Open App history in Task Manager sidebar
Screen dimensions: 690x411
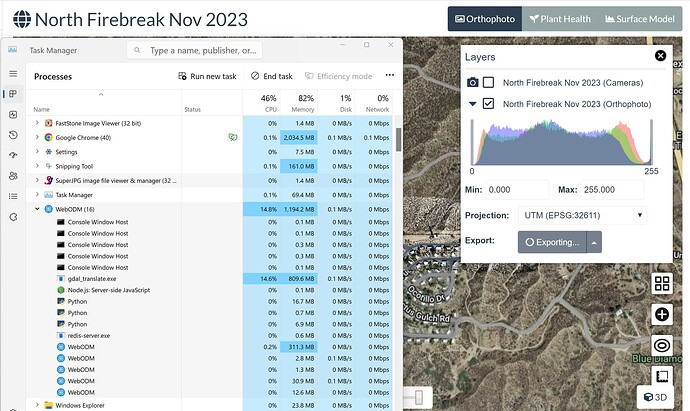pyautogui.click(x=13, y=135)
